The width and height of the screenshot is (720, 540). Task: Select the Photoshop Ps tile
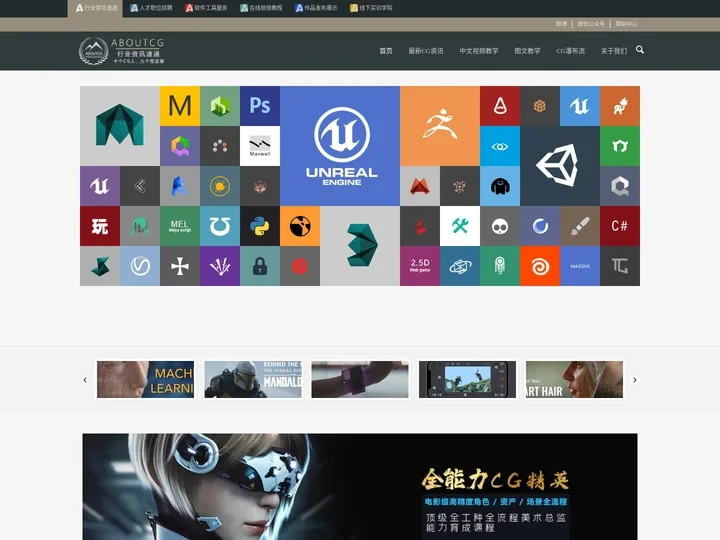(x=260, y=106)
